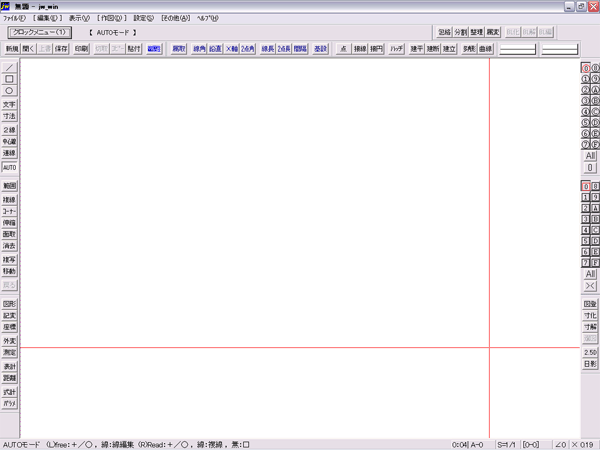Select the 消去 erase tool

(9, 246)
